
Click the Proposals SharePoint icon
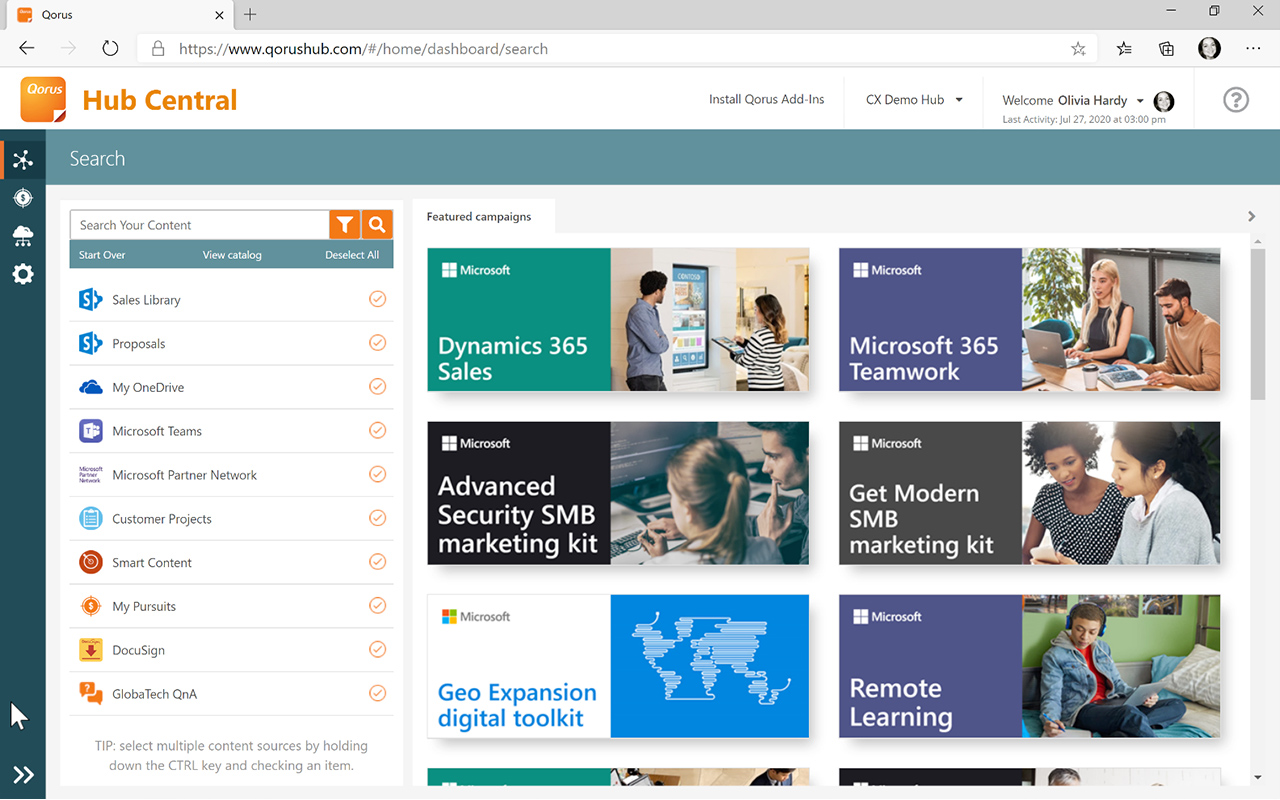[91, 343]
